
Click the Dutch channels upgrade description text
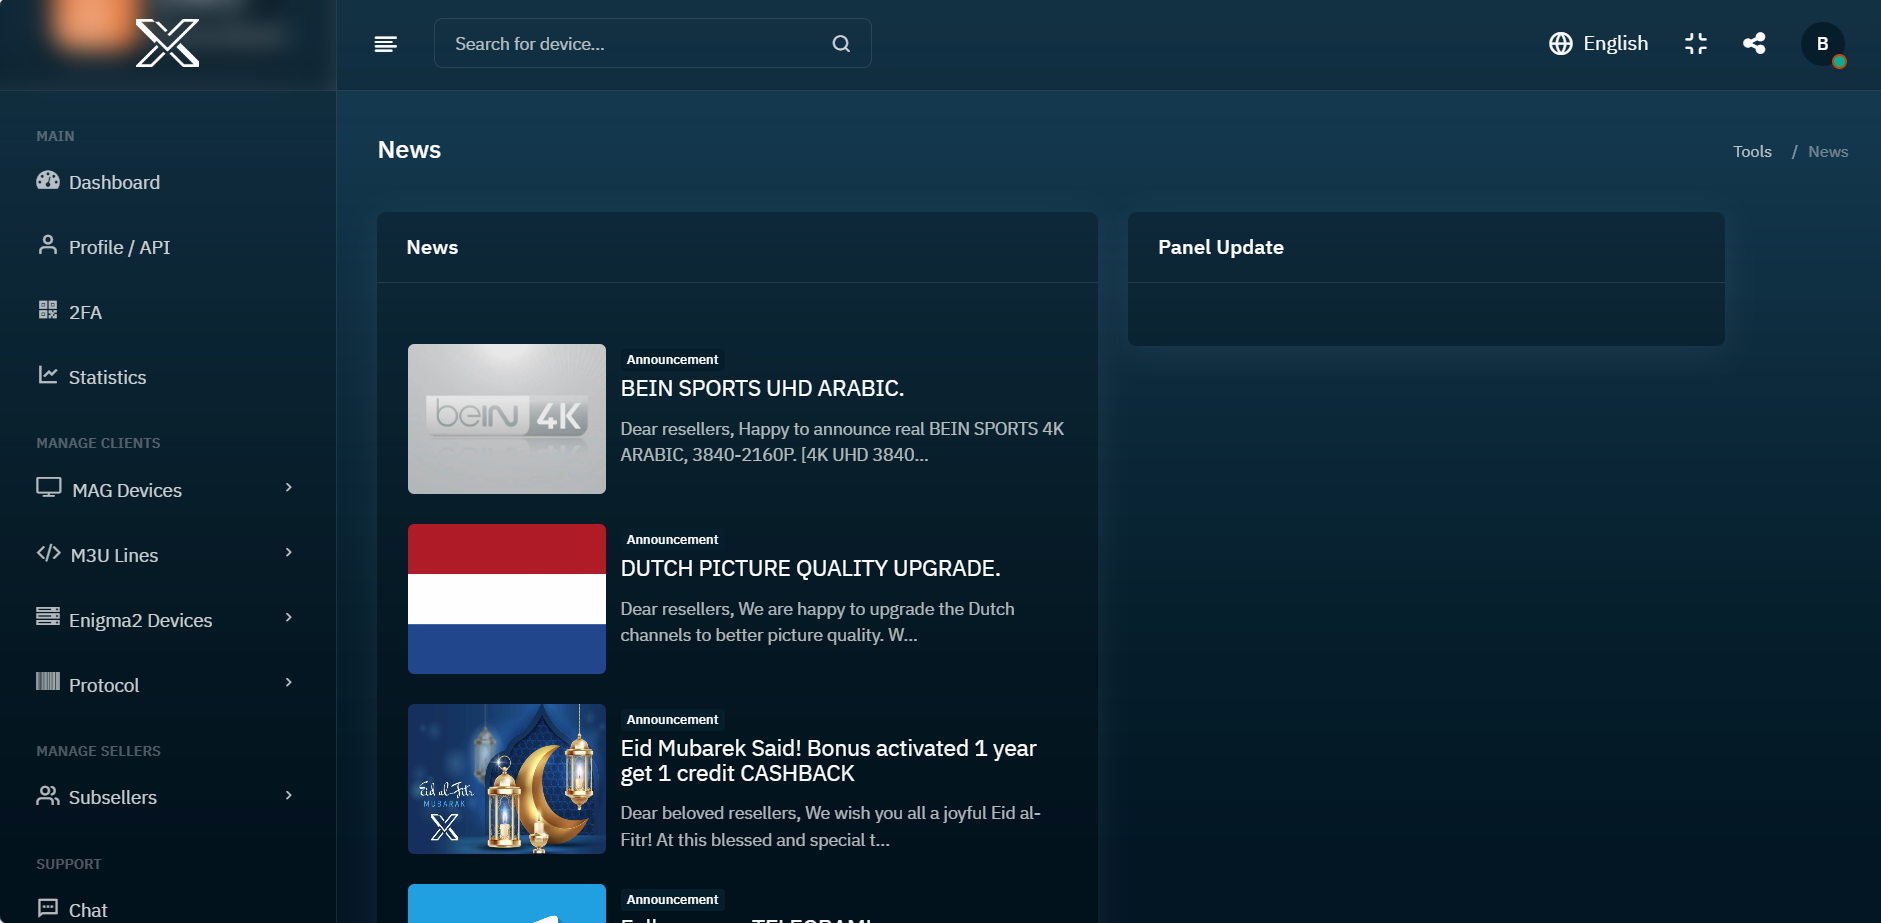coord(817,622)
